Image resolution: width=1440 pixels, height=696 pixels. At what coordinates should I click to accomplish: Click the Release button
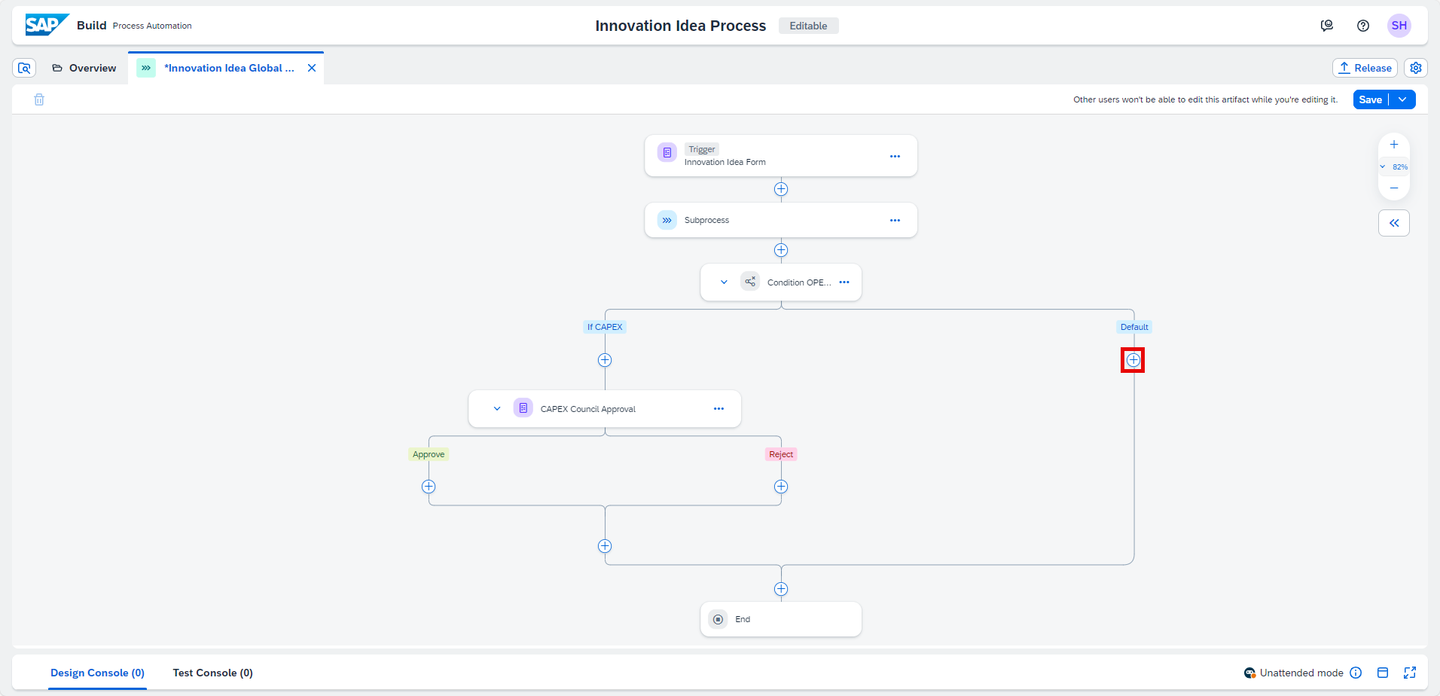click(1365, 68)
